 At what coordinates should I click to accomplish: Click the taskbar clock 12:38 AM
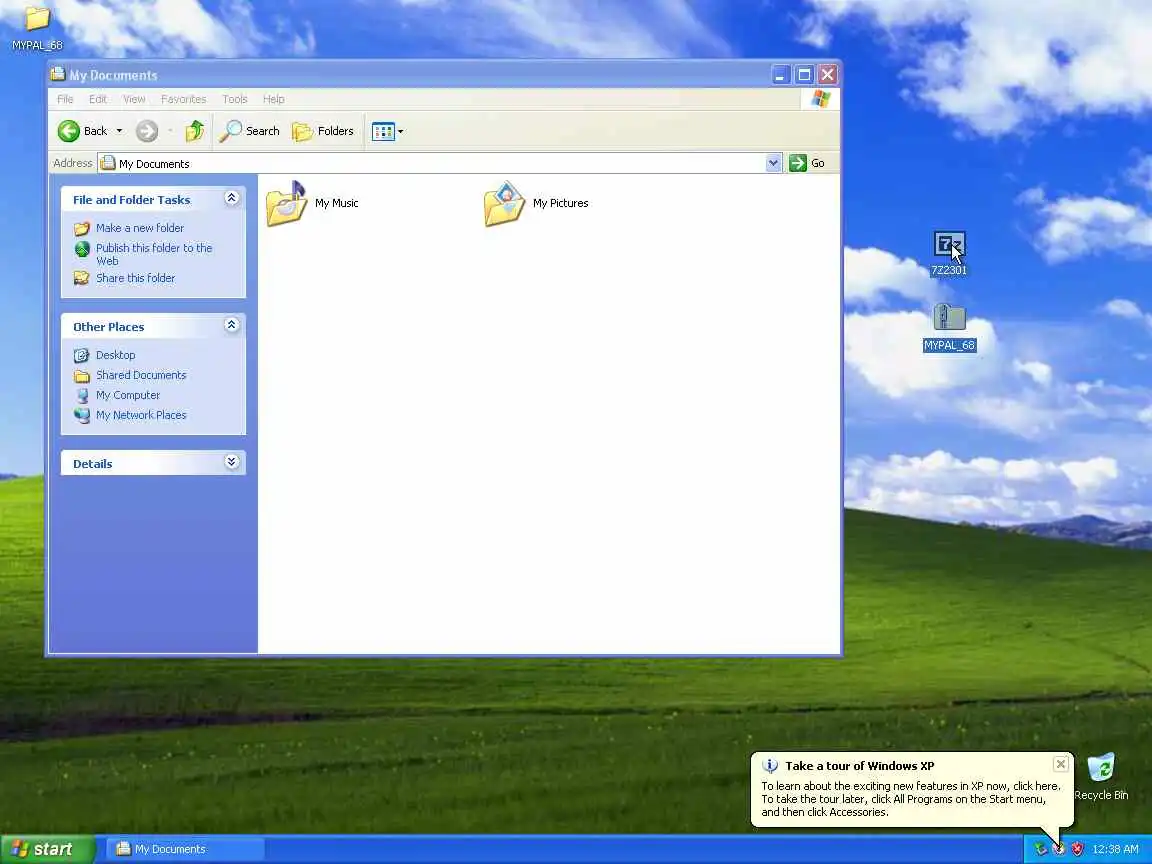pos(1115,849)
